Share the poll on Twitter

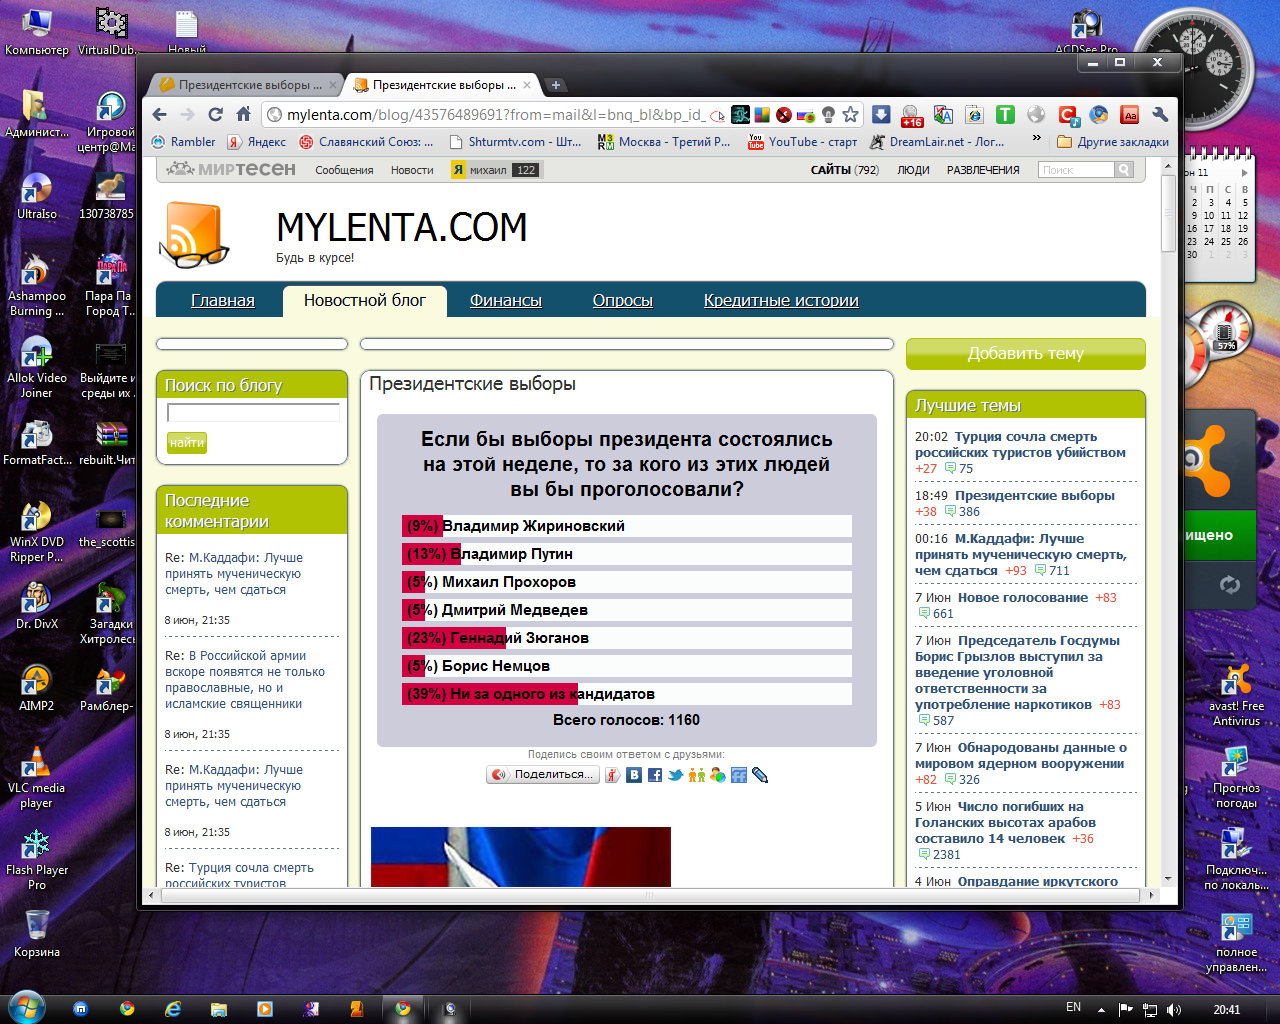676,775
